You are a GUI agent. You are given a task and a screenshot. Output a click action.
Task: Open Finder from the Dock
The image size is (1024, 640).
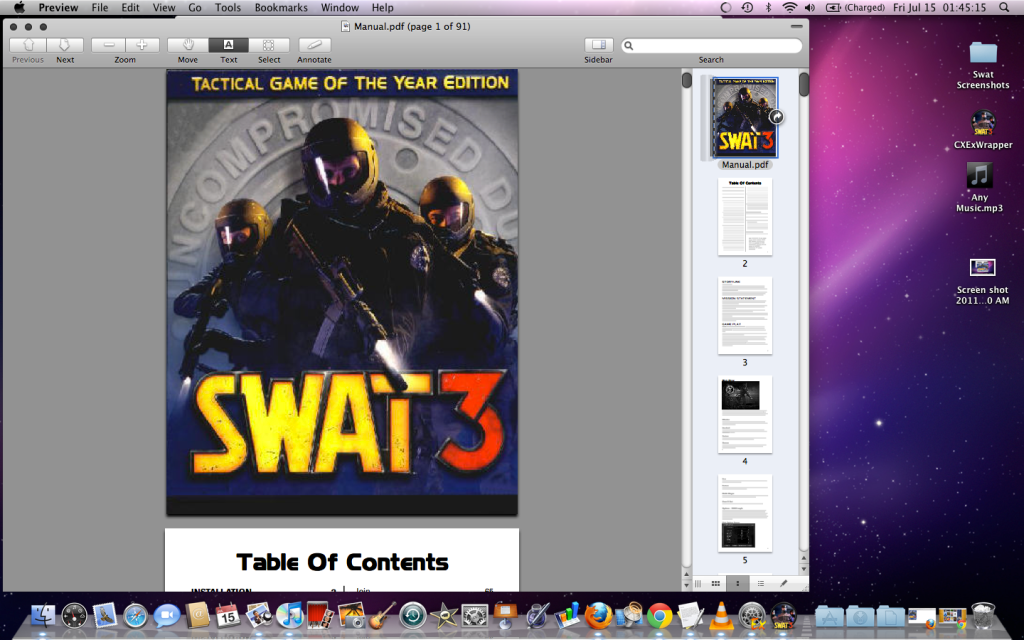43,615
